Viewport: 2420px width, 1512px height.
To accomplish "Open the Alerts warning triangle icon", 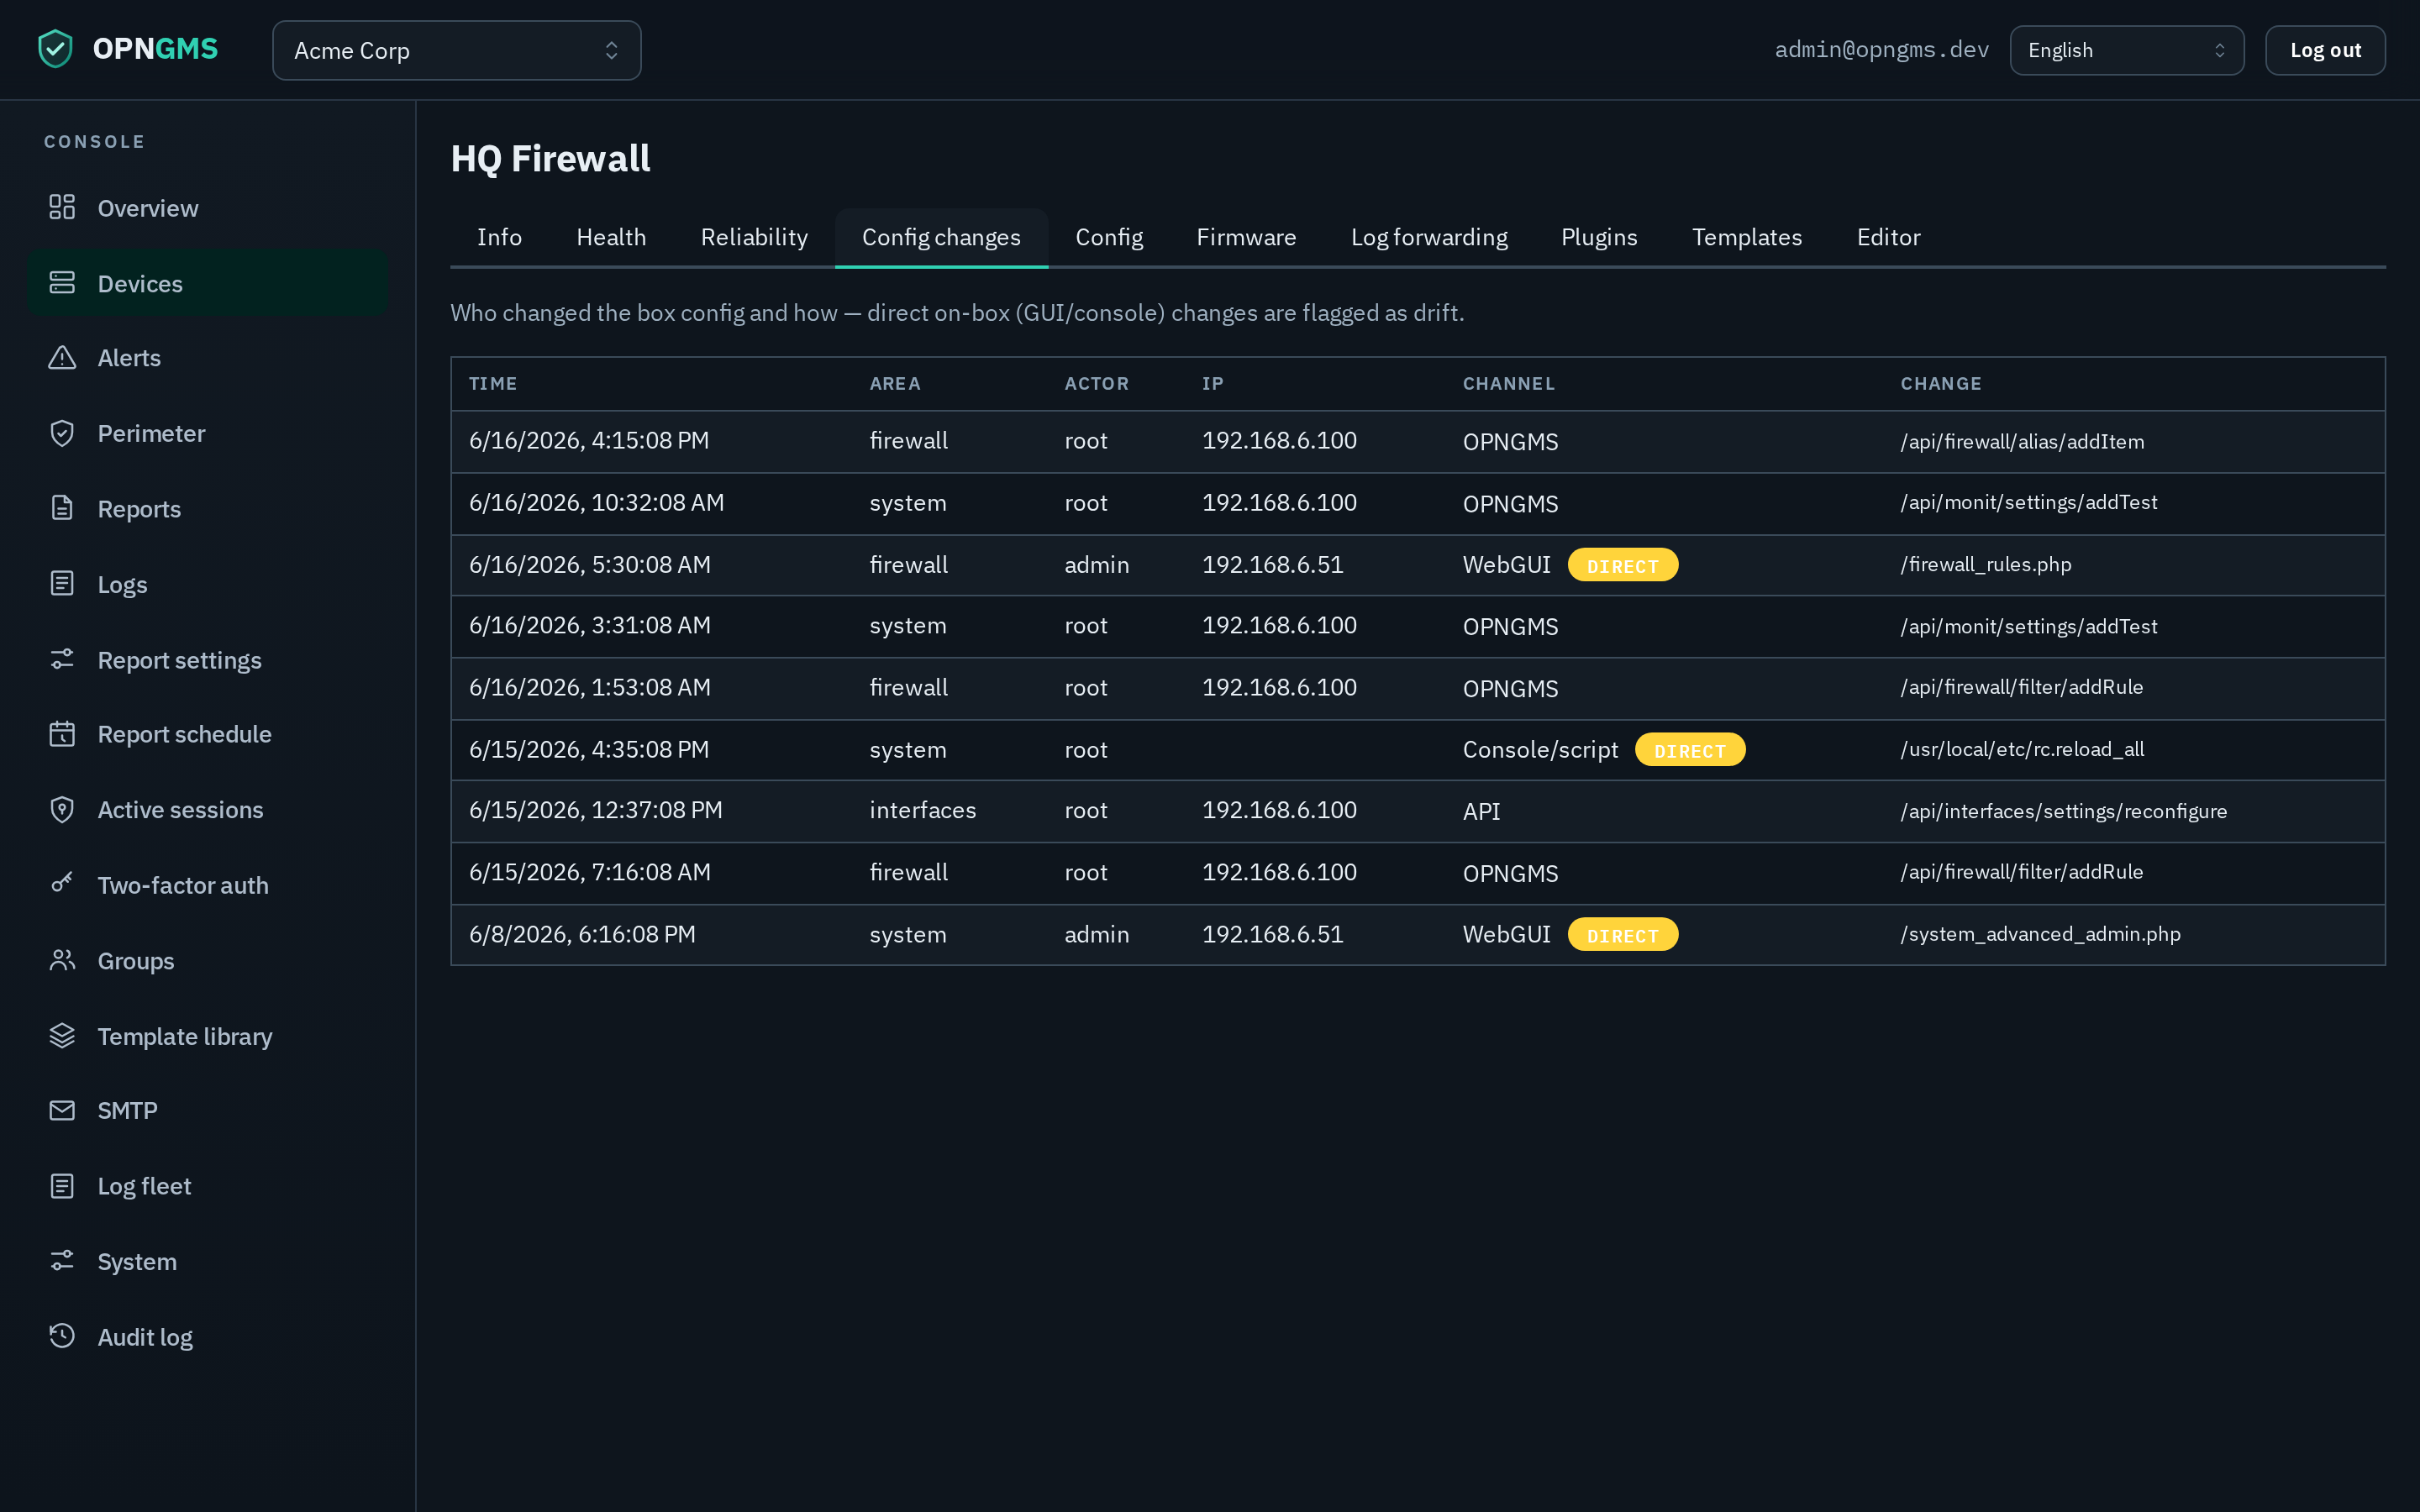I will click(62, 357).
